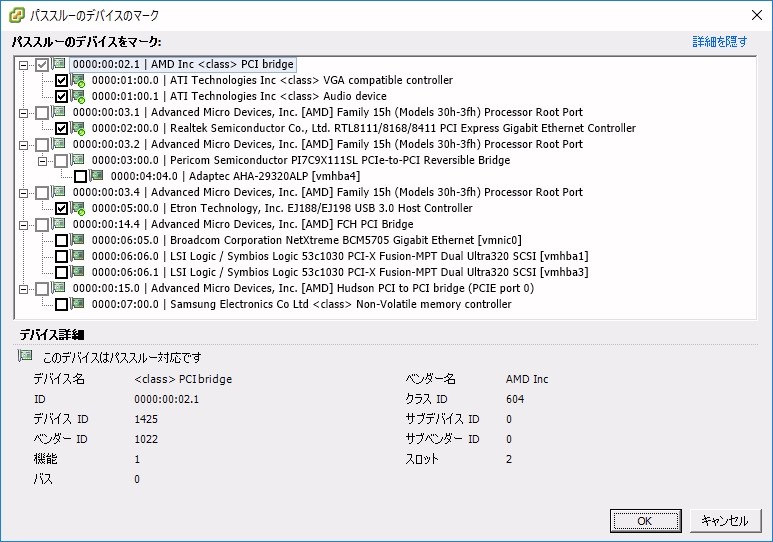Image resolution: width=773 pixels, height=542 pixels.
Task: Click the card icon beside Pericom Reversible Bridge
Action: click(x=78, y=159)
